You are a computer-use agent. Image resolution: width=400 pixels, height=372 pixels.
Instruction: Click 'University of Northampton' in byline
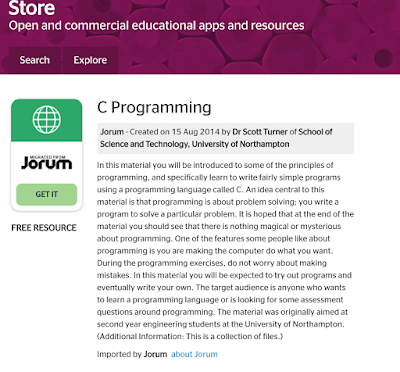coord(241,144)
